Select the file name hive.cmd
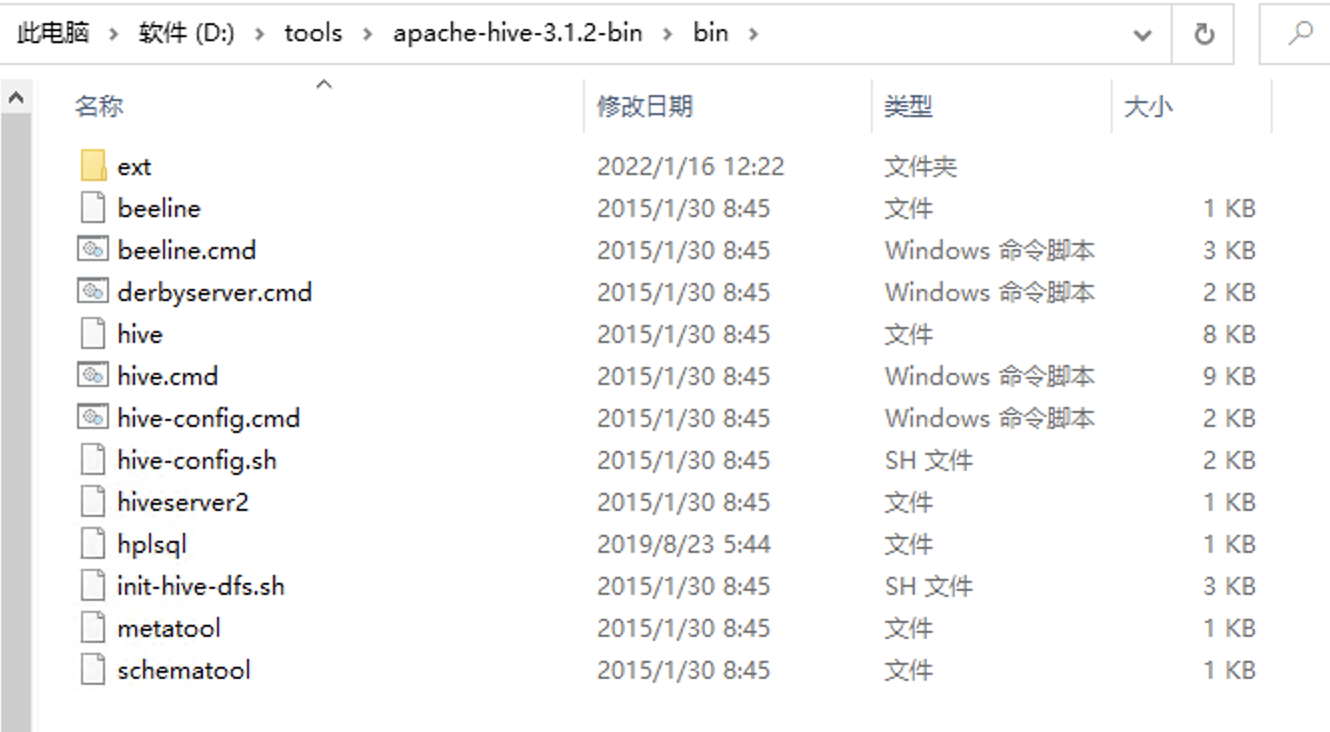The height and width of the screenshot is (732, 1330). [x=167, y=376]
